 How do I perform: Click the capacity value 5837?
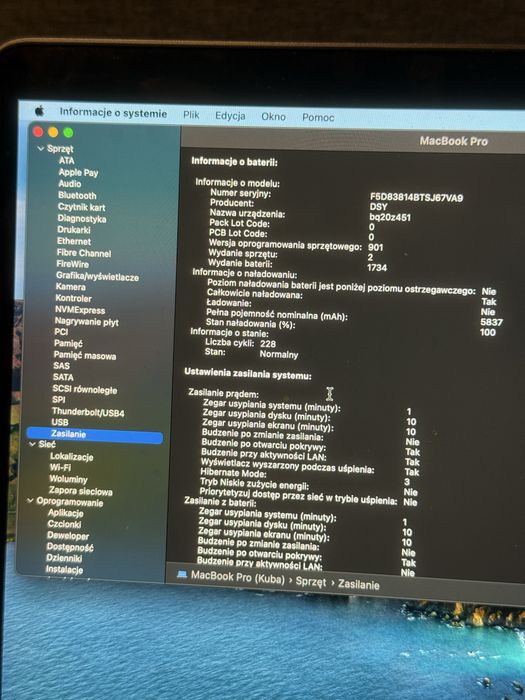[x=492, y=322]
